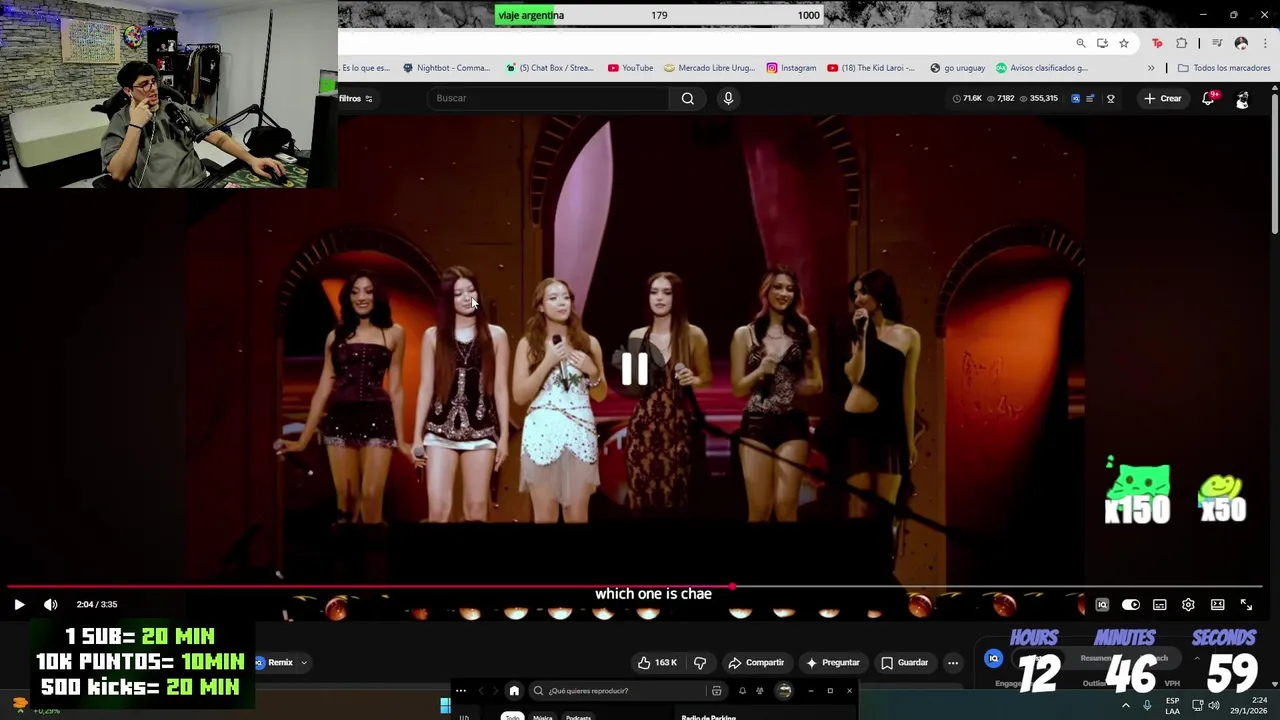Screen dimensions: 1280x720
Task: Click the vidIQ blue icon in the header
Action: [x=1075, y=98]
